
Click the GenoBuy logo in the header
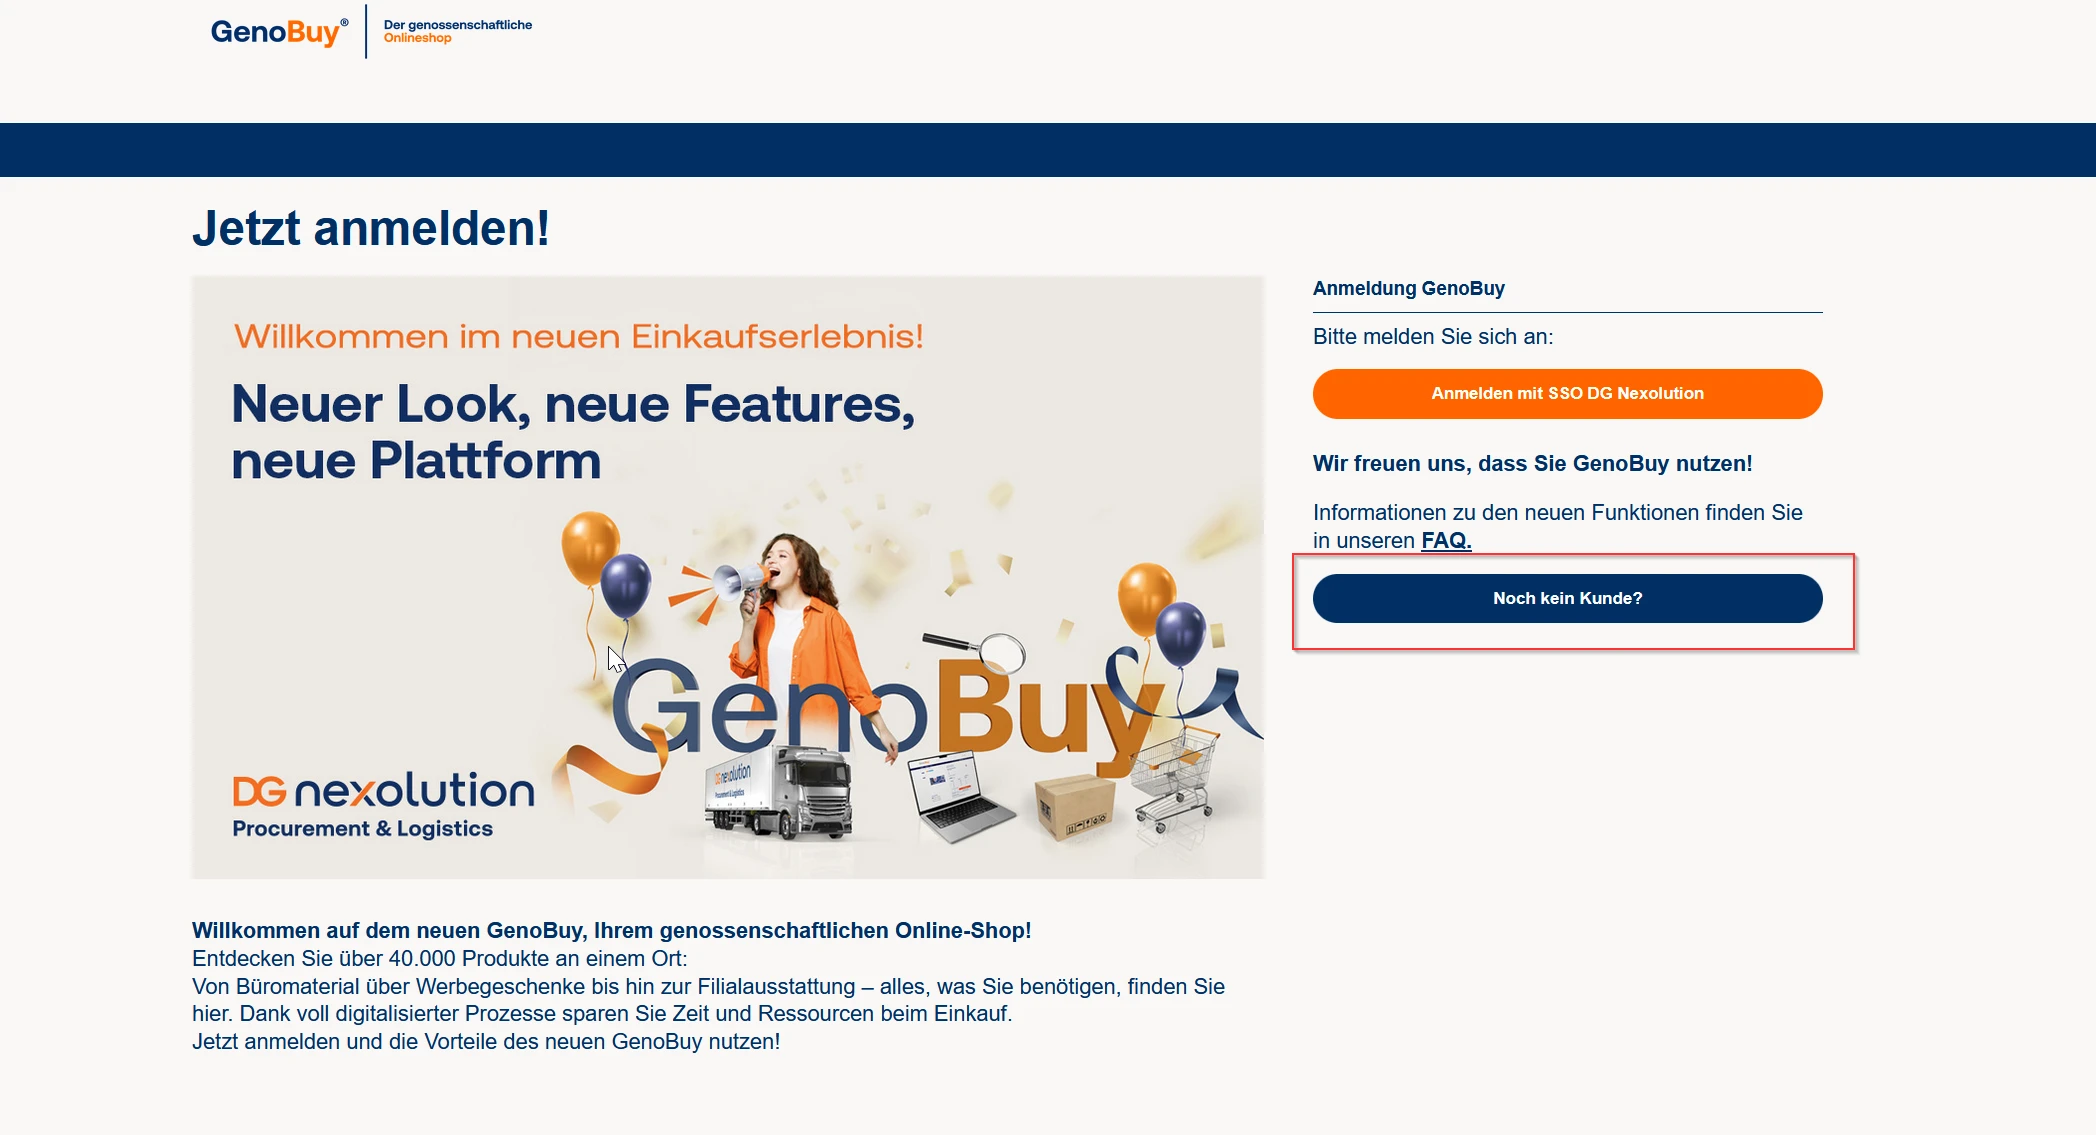[x=279, y=32]
